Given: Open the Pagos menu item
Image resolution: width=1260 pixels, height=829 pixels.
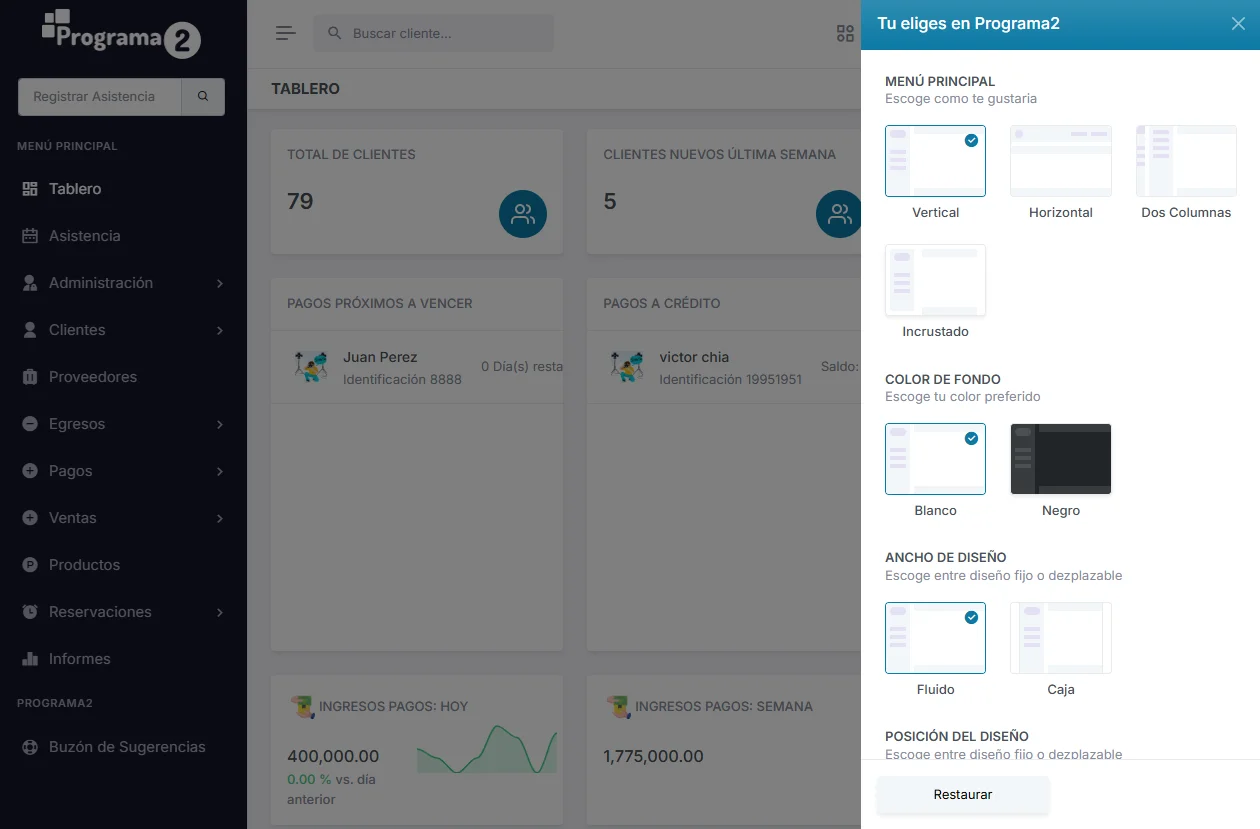Looking at the screenshot, I should click(x=71, y=471).
